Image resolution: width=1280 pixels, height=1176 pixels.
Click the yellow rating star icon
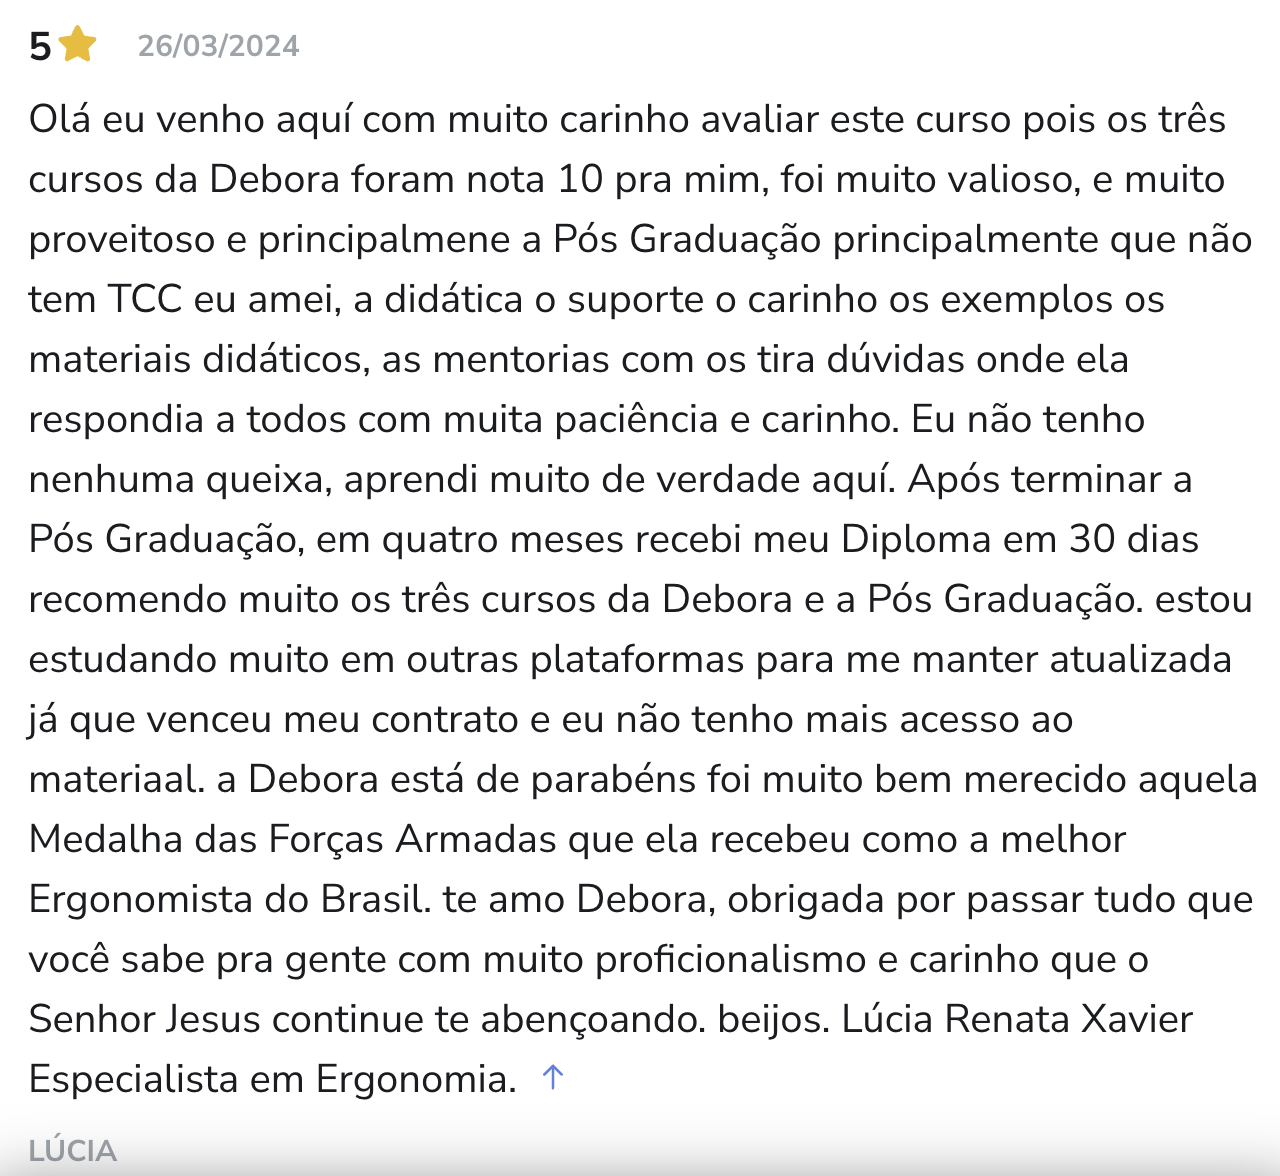coord(77,45)
